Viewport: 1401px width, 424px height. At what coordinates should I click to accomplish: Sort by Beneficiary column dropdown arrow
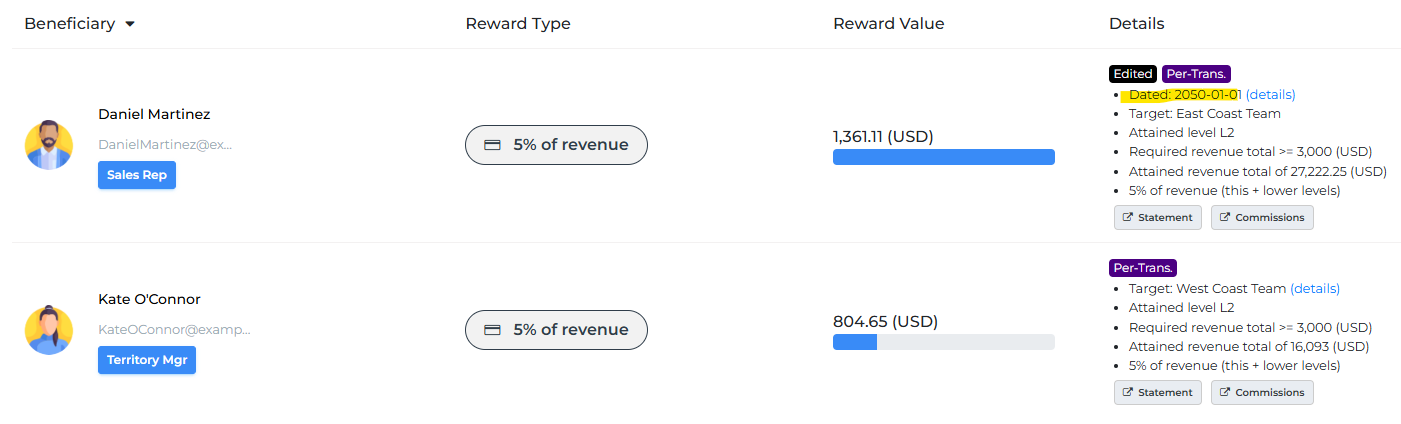(130, 24)
